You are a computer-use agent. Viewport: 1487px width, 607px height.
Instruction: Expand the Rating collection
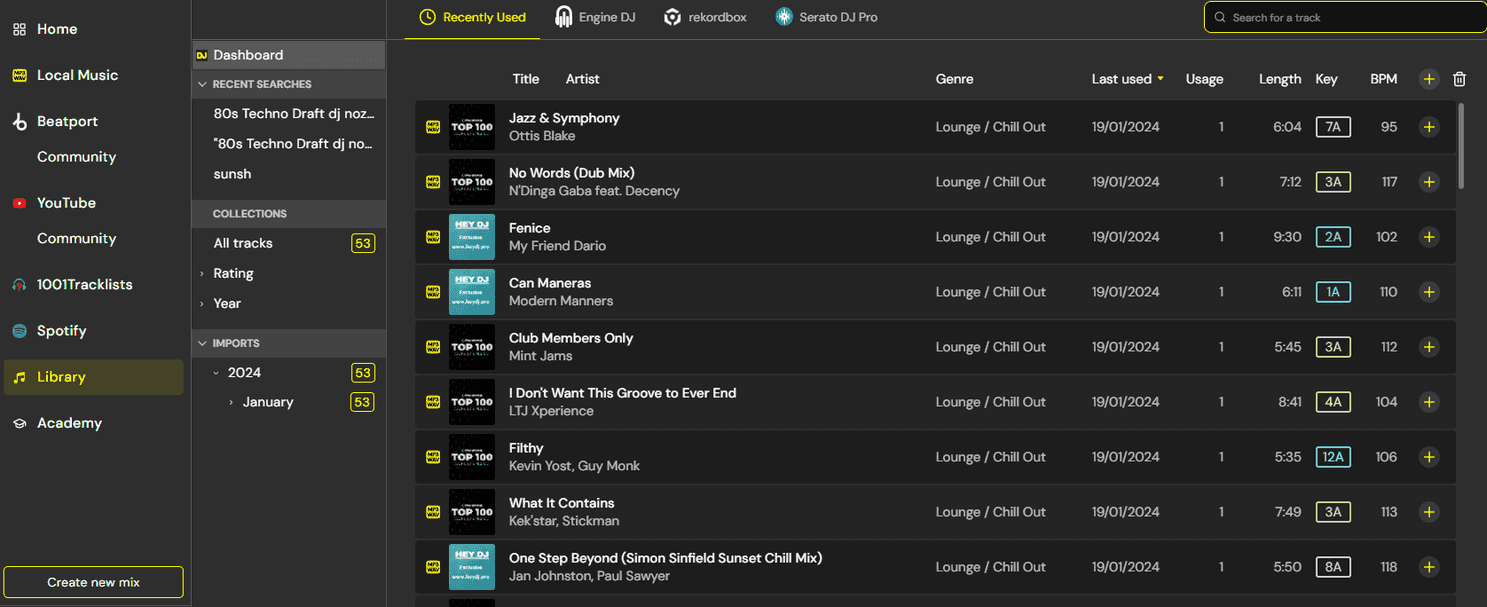pos(203,273)
